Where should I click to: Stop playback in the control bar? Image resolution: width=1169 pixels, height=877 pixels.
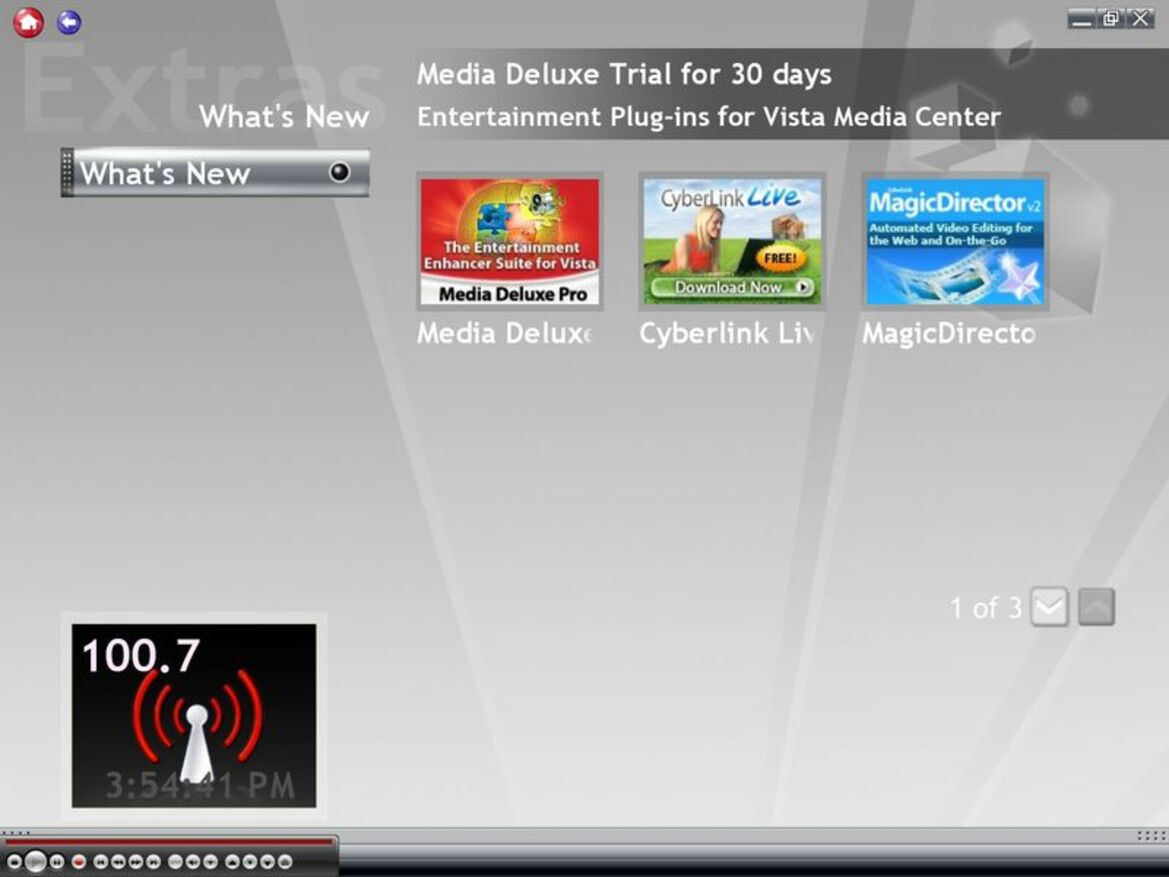click(14, 862)
